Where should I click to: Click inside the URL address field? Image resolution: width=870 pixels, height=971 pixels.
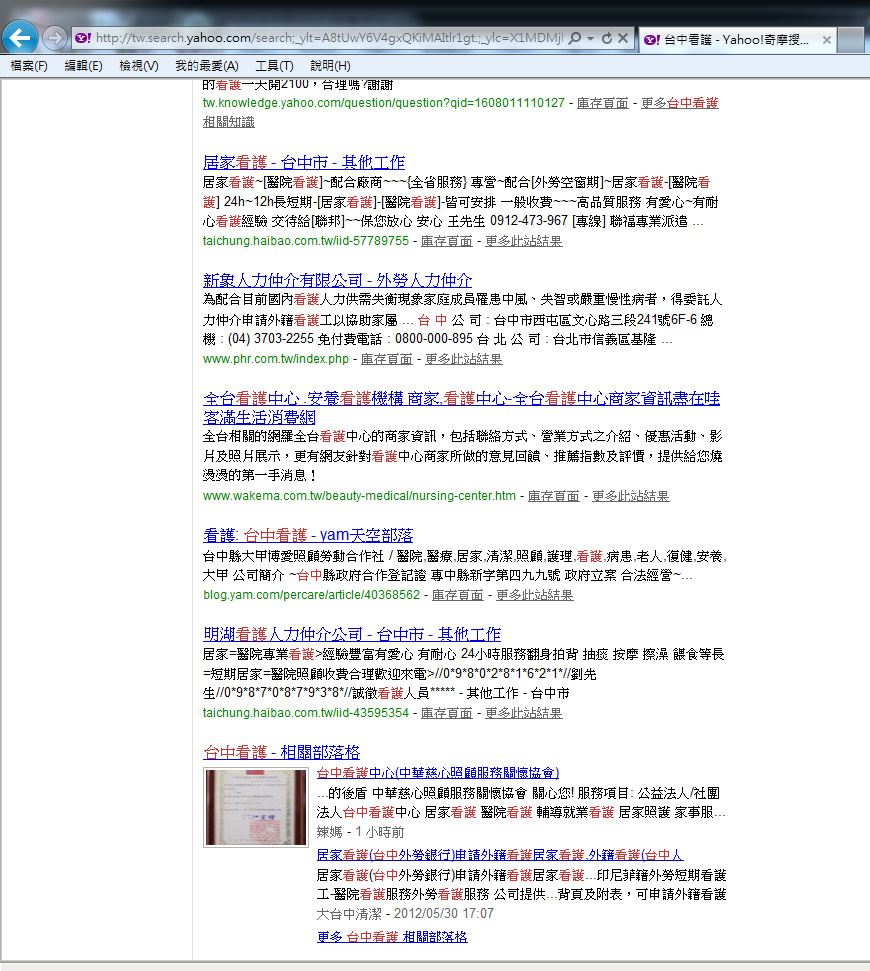tap(328, 38)
